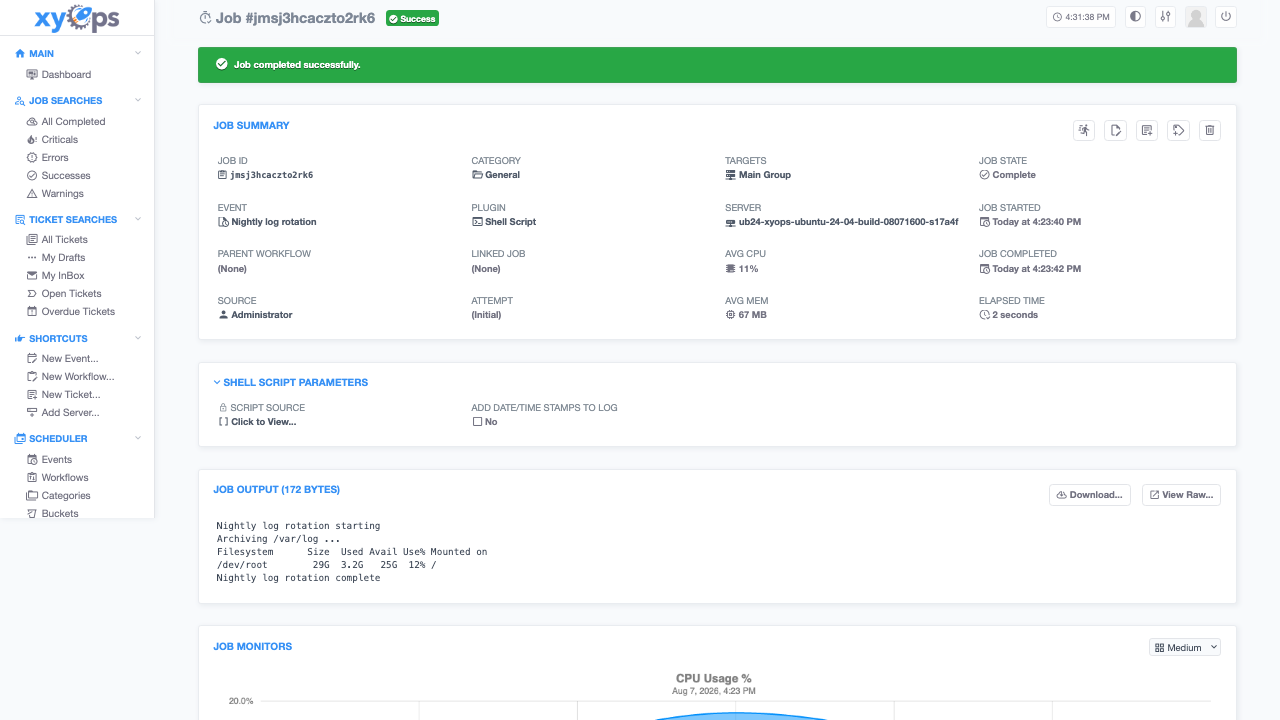Open Workflows under Scheduler
The image size is (1280, 720).
click(x=65, y=478)
